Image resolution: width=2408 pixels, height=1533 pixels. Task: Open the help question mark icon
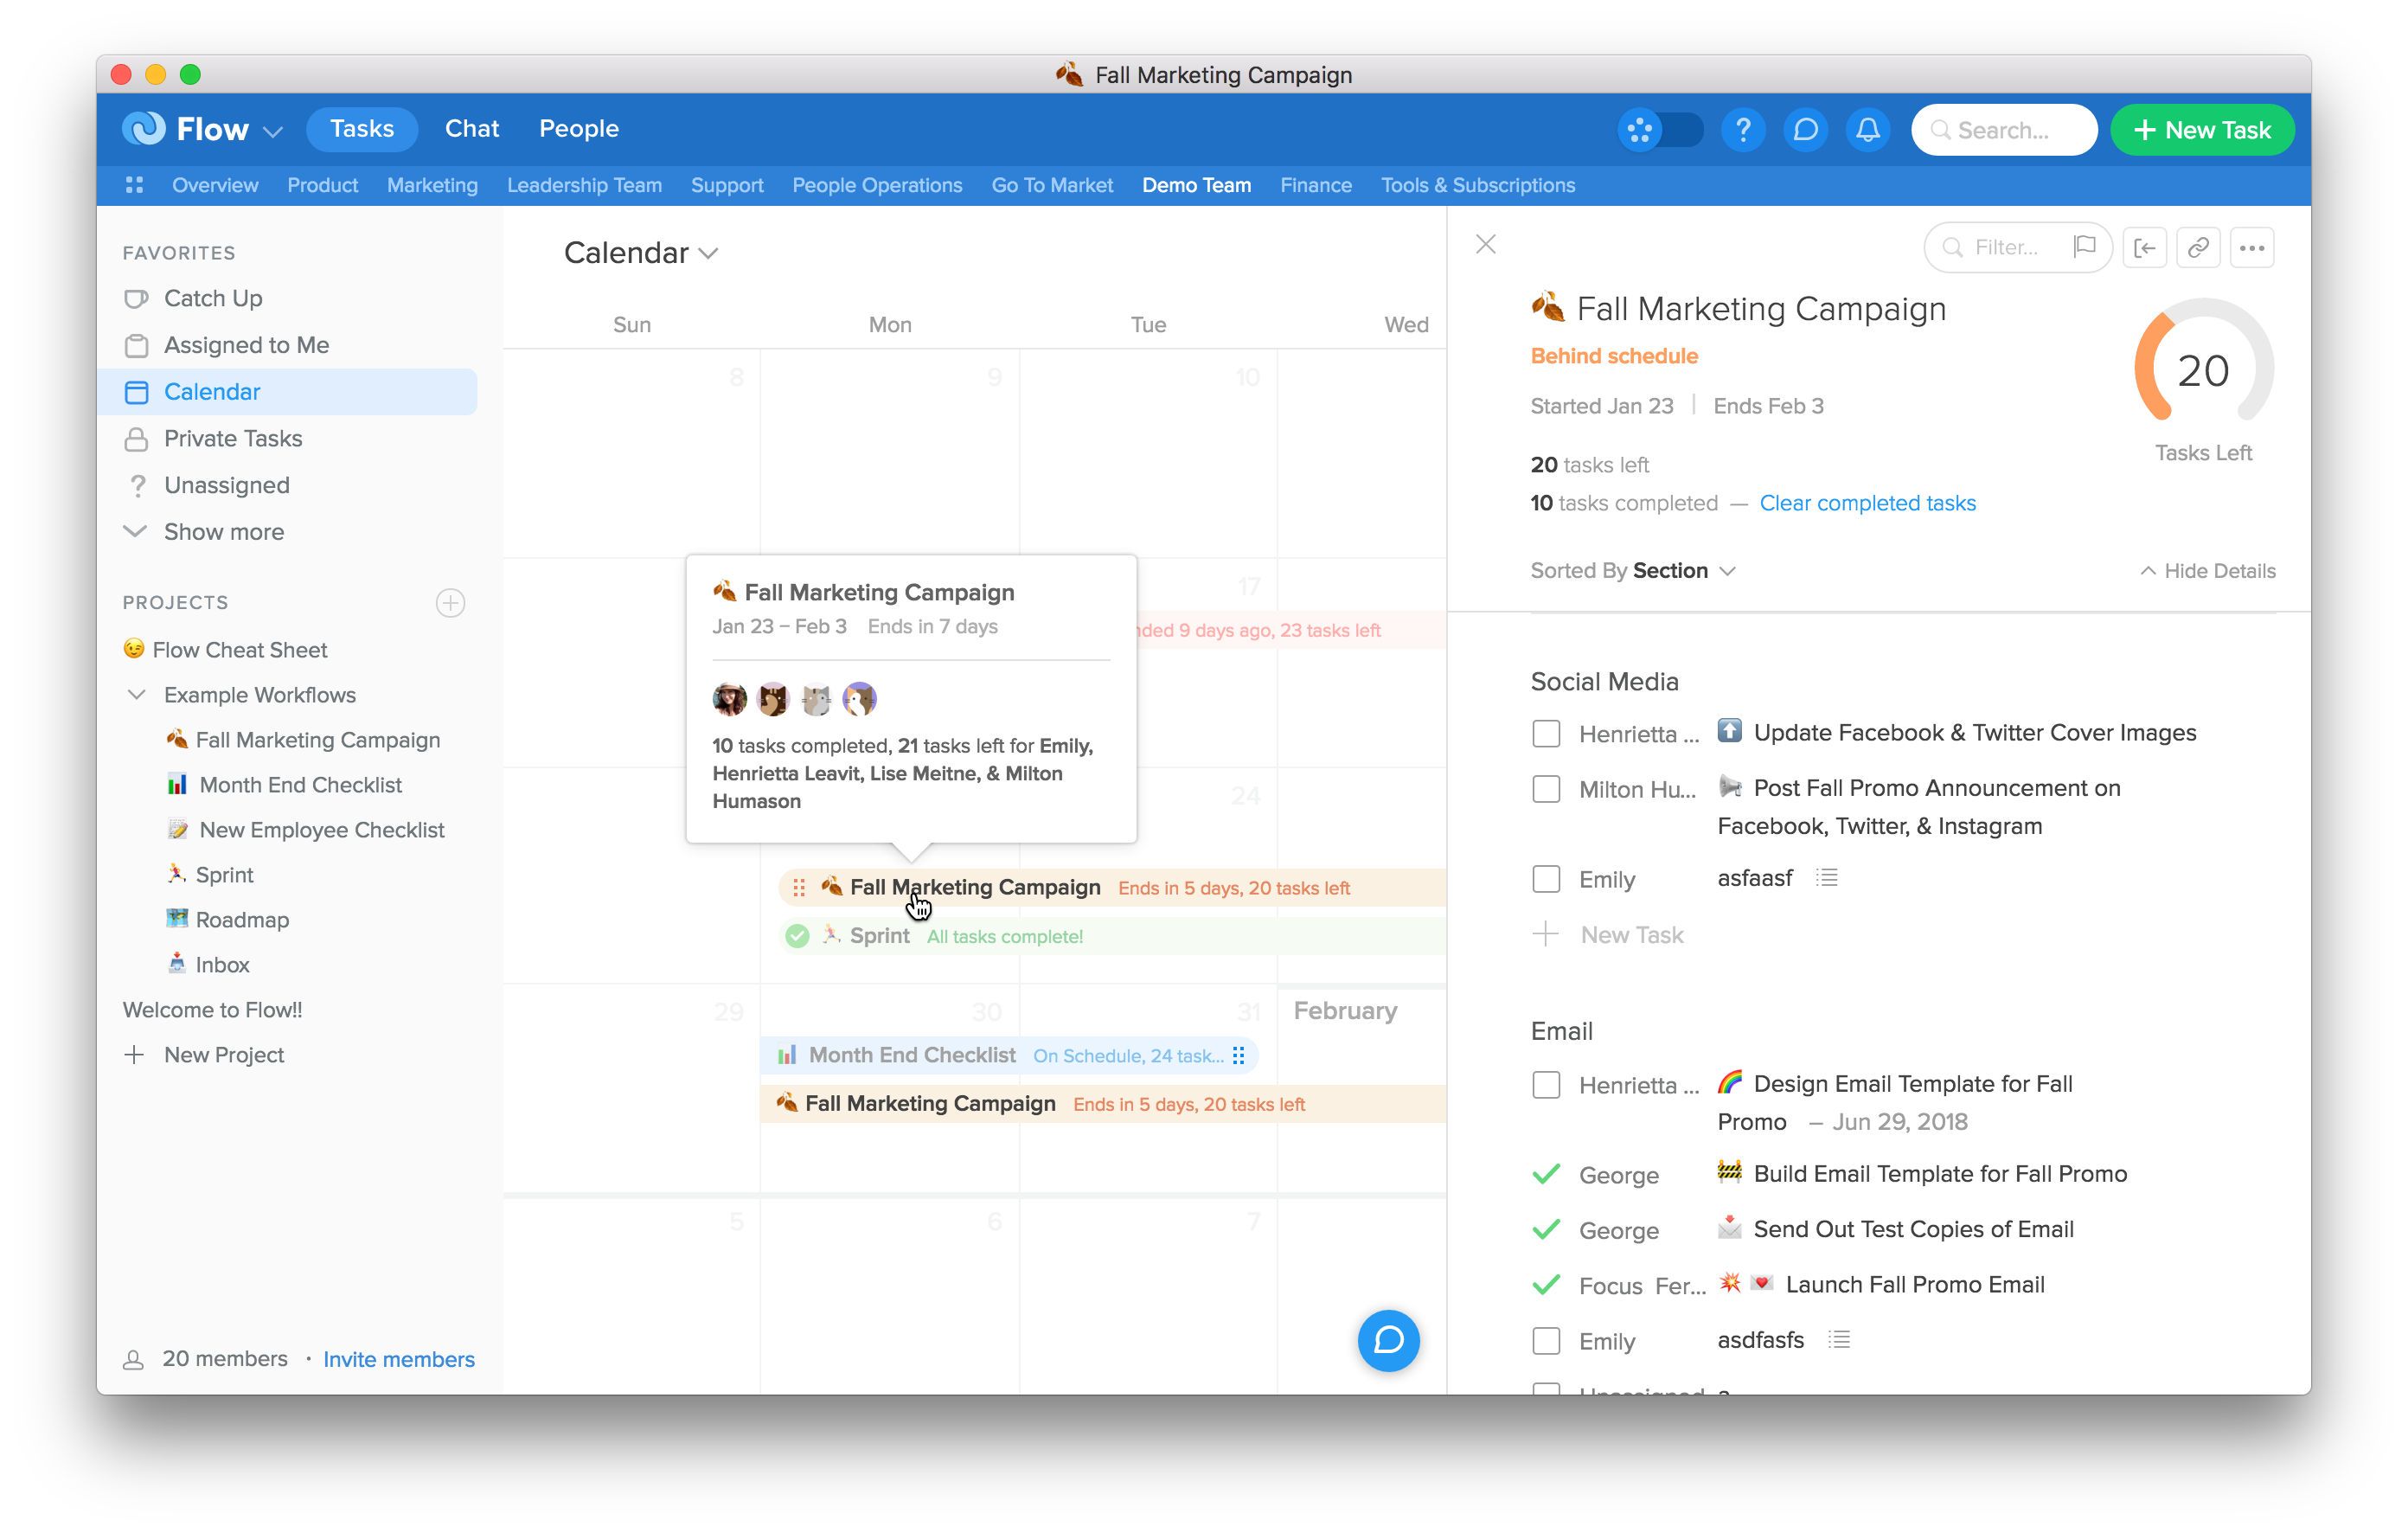1742,130
